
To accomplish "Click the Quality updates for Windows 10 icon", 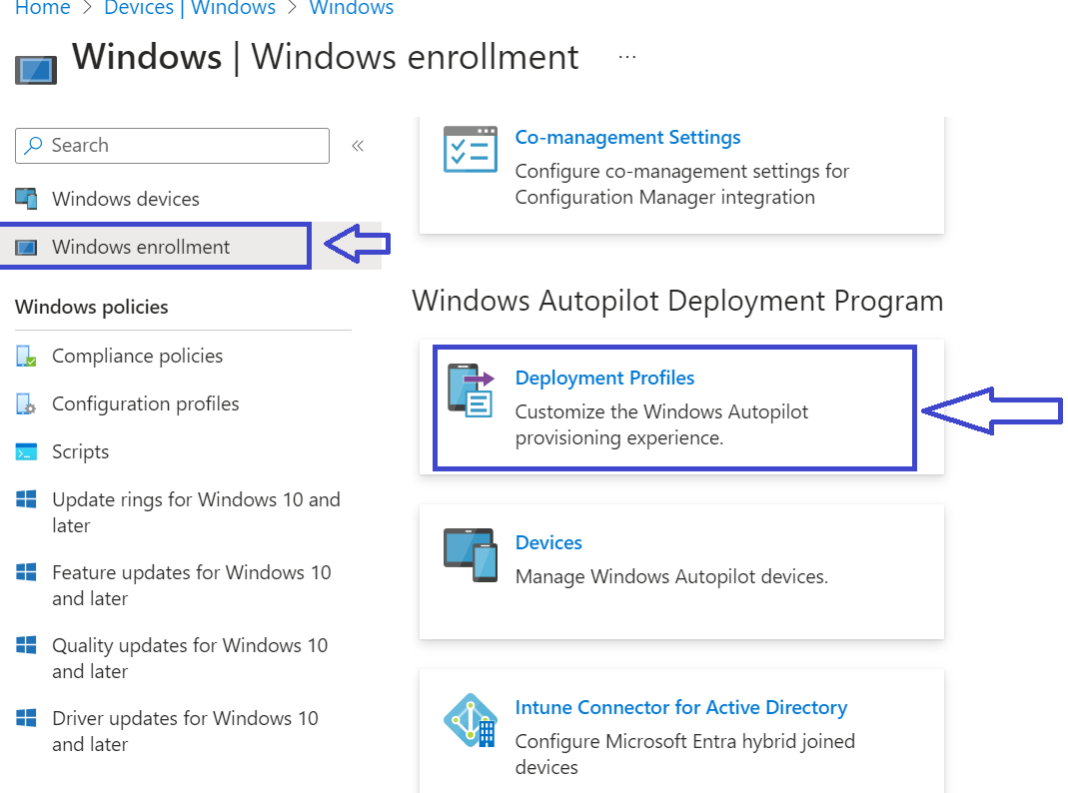I will (x=28, y=646).
